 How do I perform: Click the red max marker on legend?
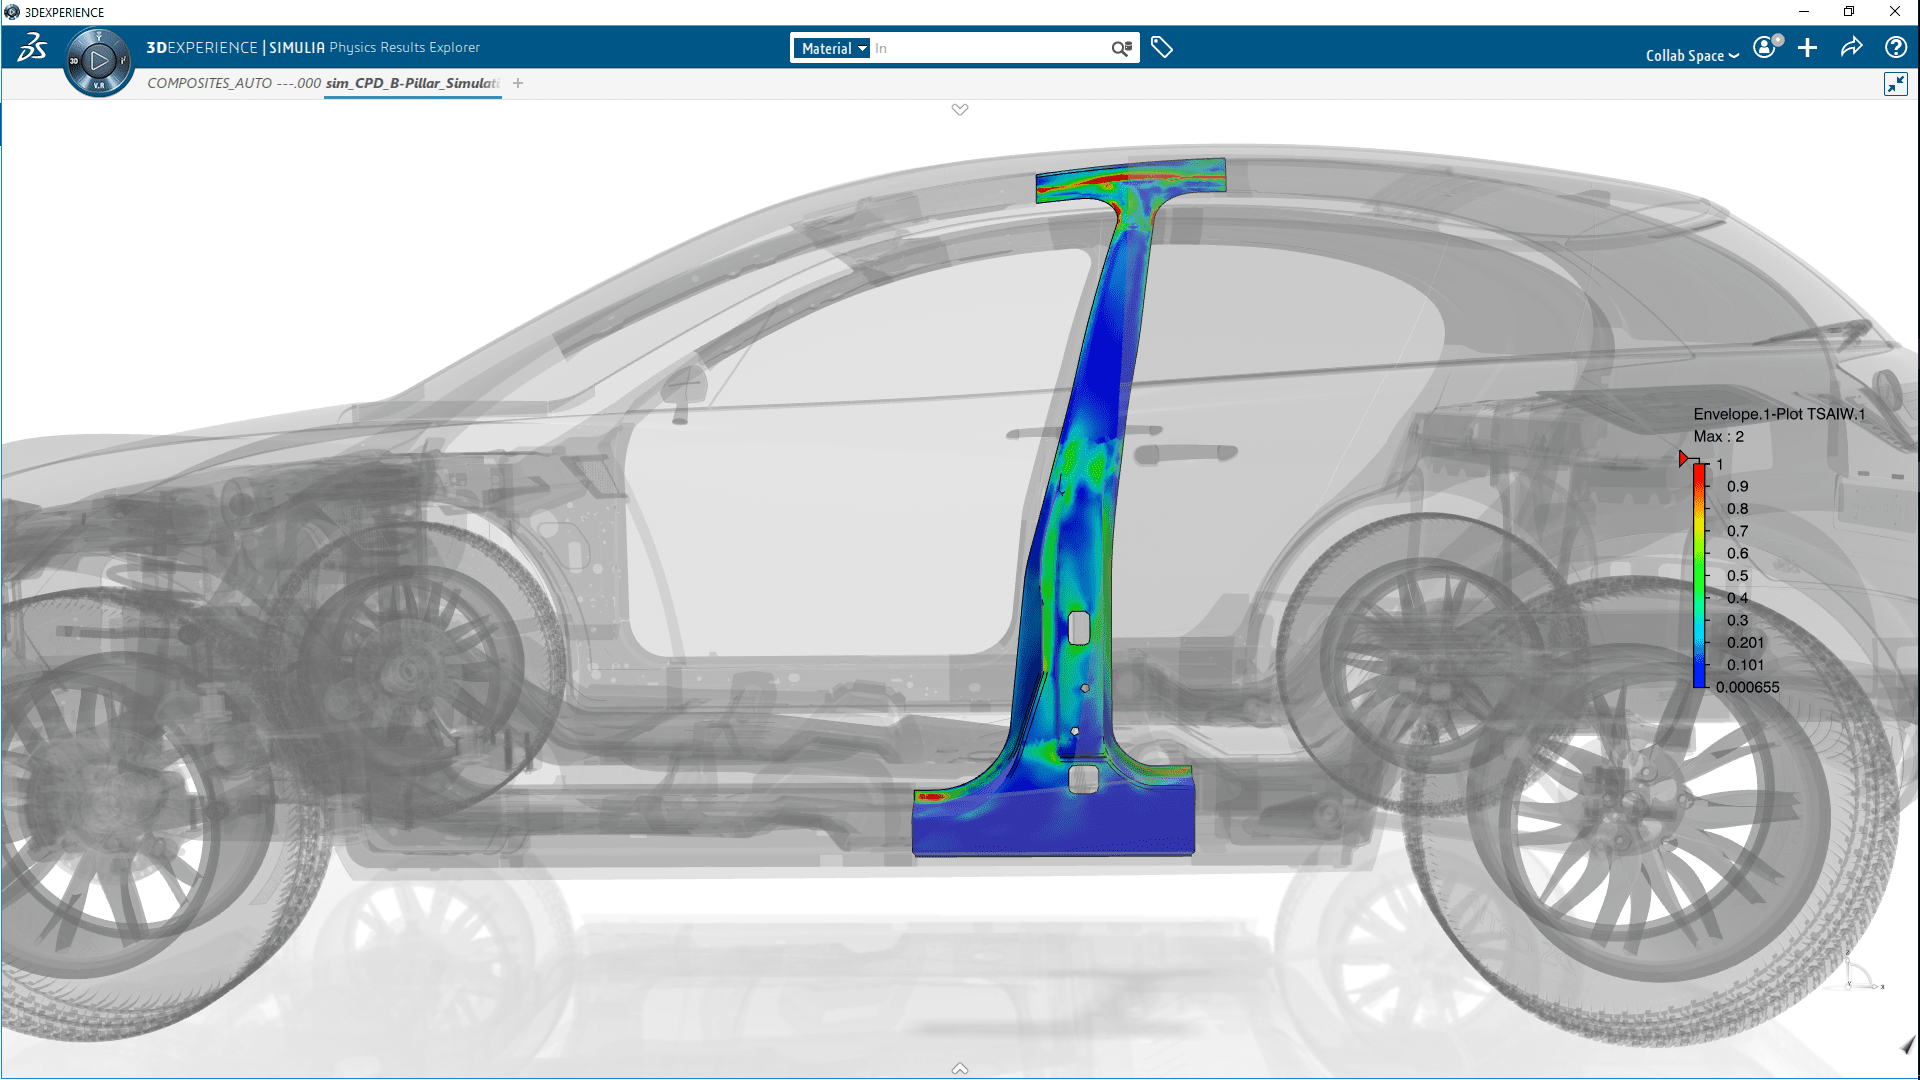point(1684,459)
